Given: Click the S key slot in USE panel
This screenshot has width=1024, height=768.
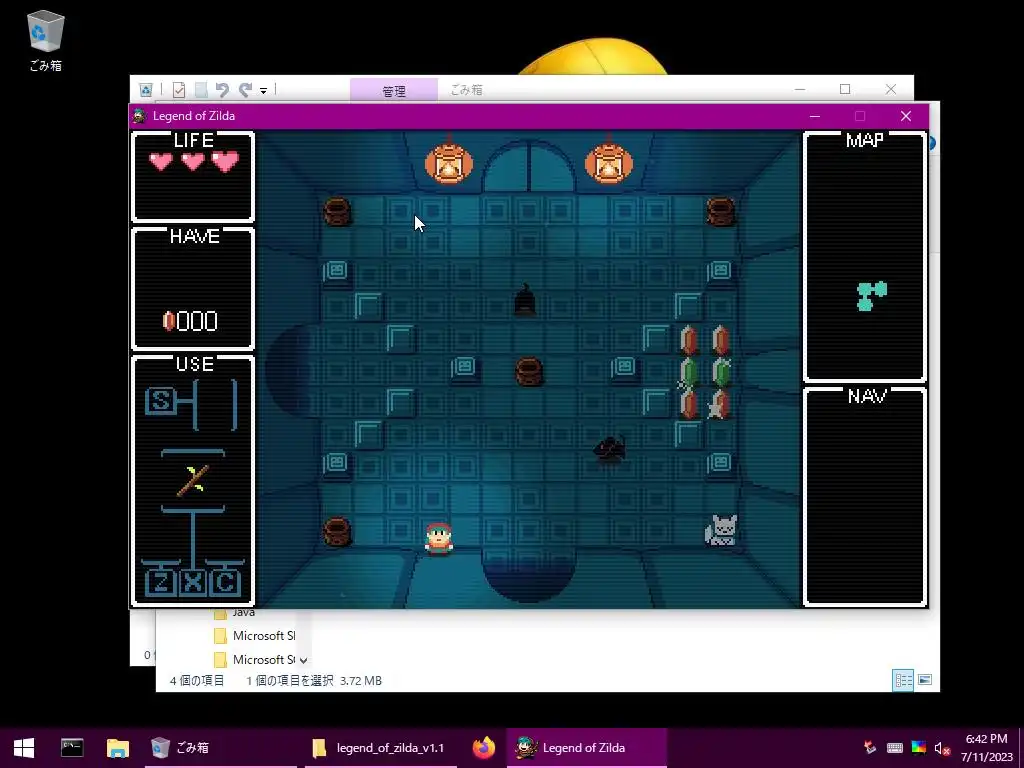Looking at the screenshot, I should [161, 400].
